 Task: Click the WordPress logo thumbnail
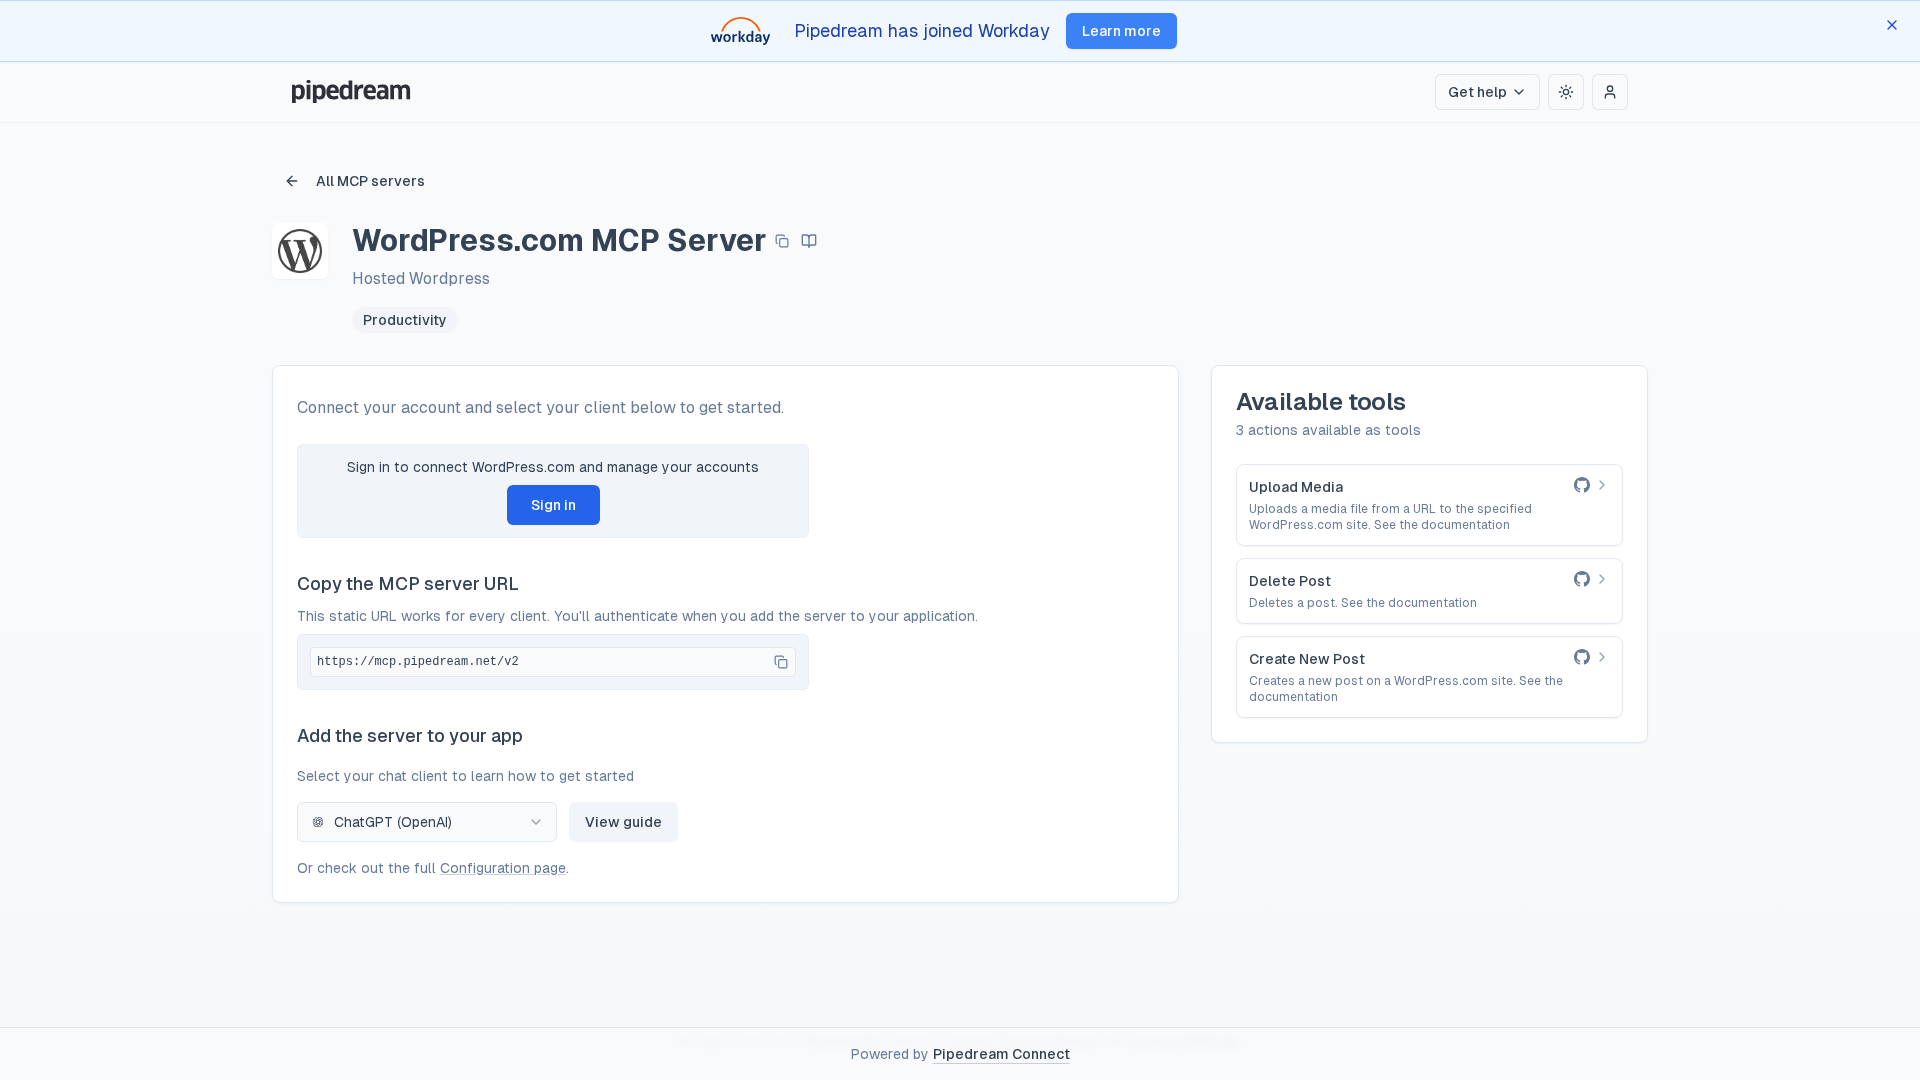pos(300,251)
